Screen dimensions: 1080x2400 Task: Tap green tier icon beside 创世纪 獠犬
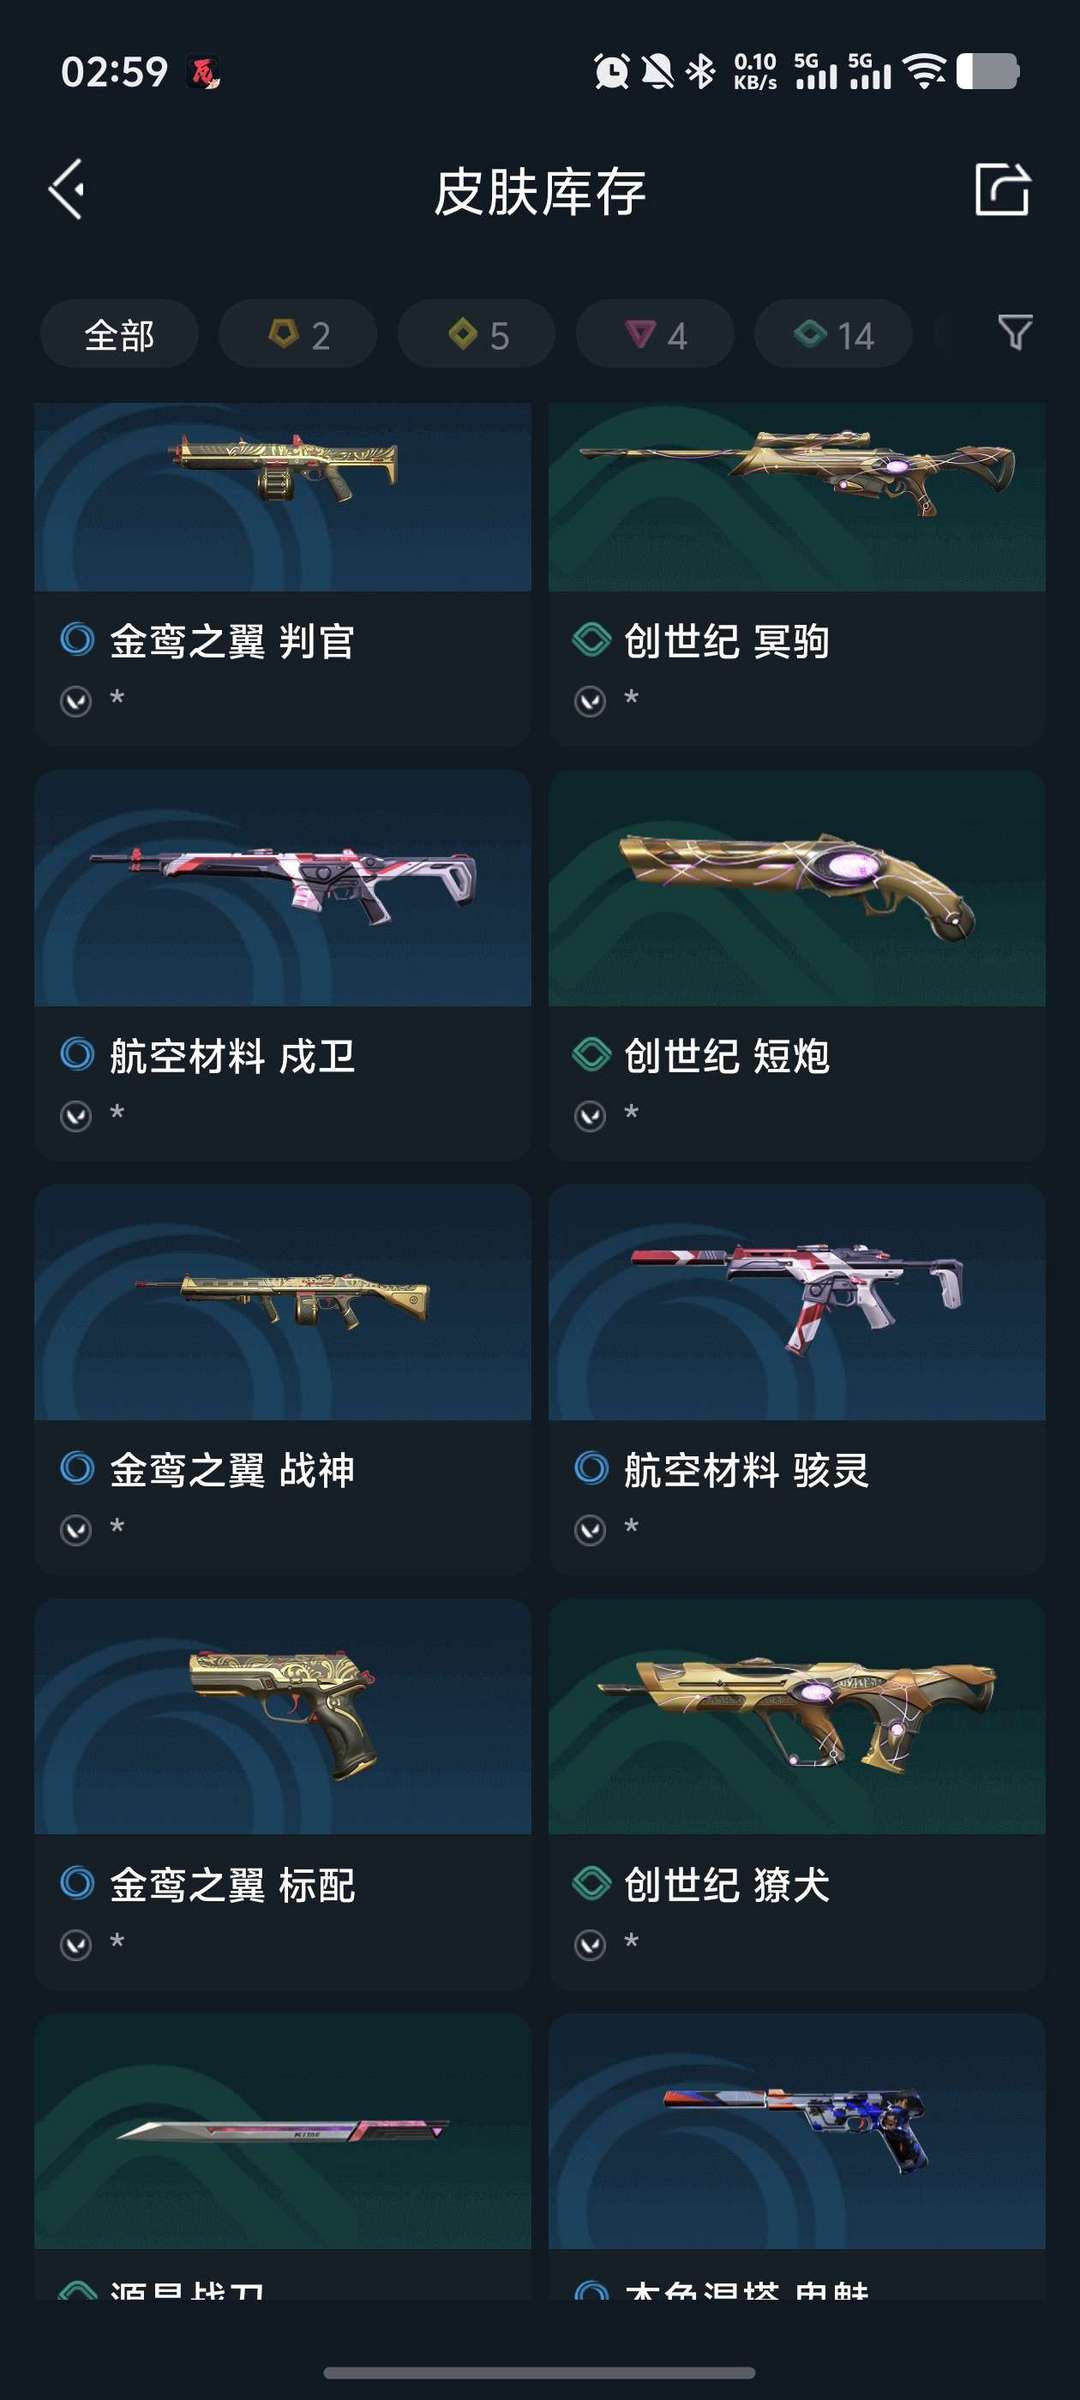pyautogui.click(x=591, y=1883)
